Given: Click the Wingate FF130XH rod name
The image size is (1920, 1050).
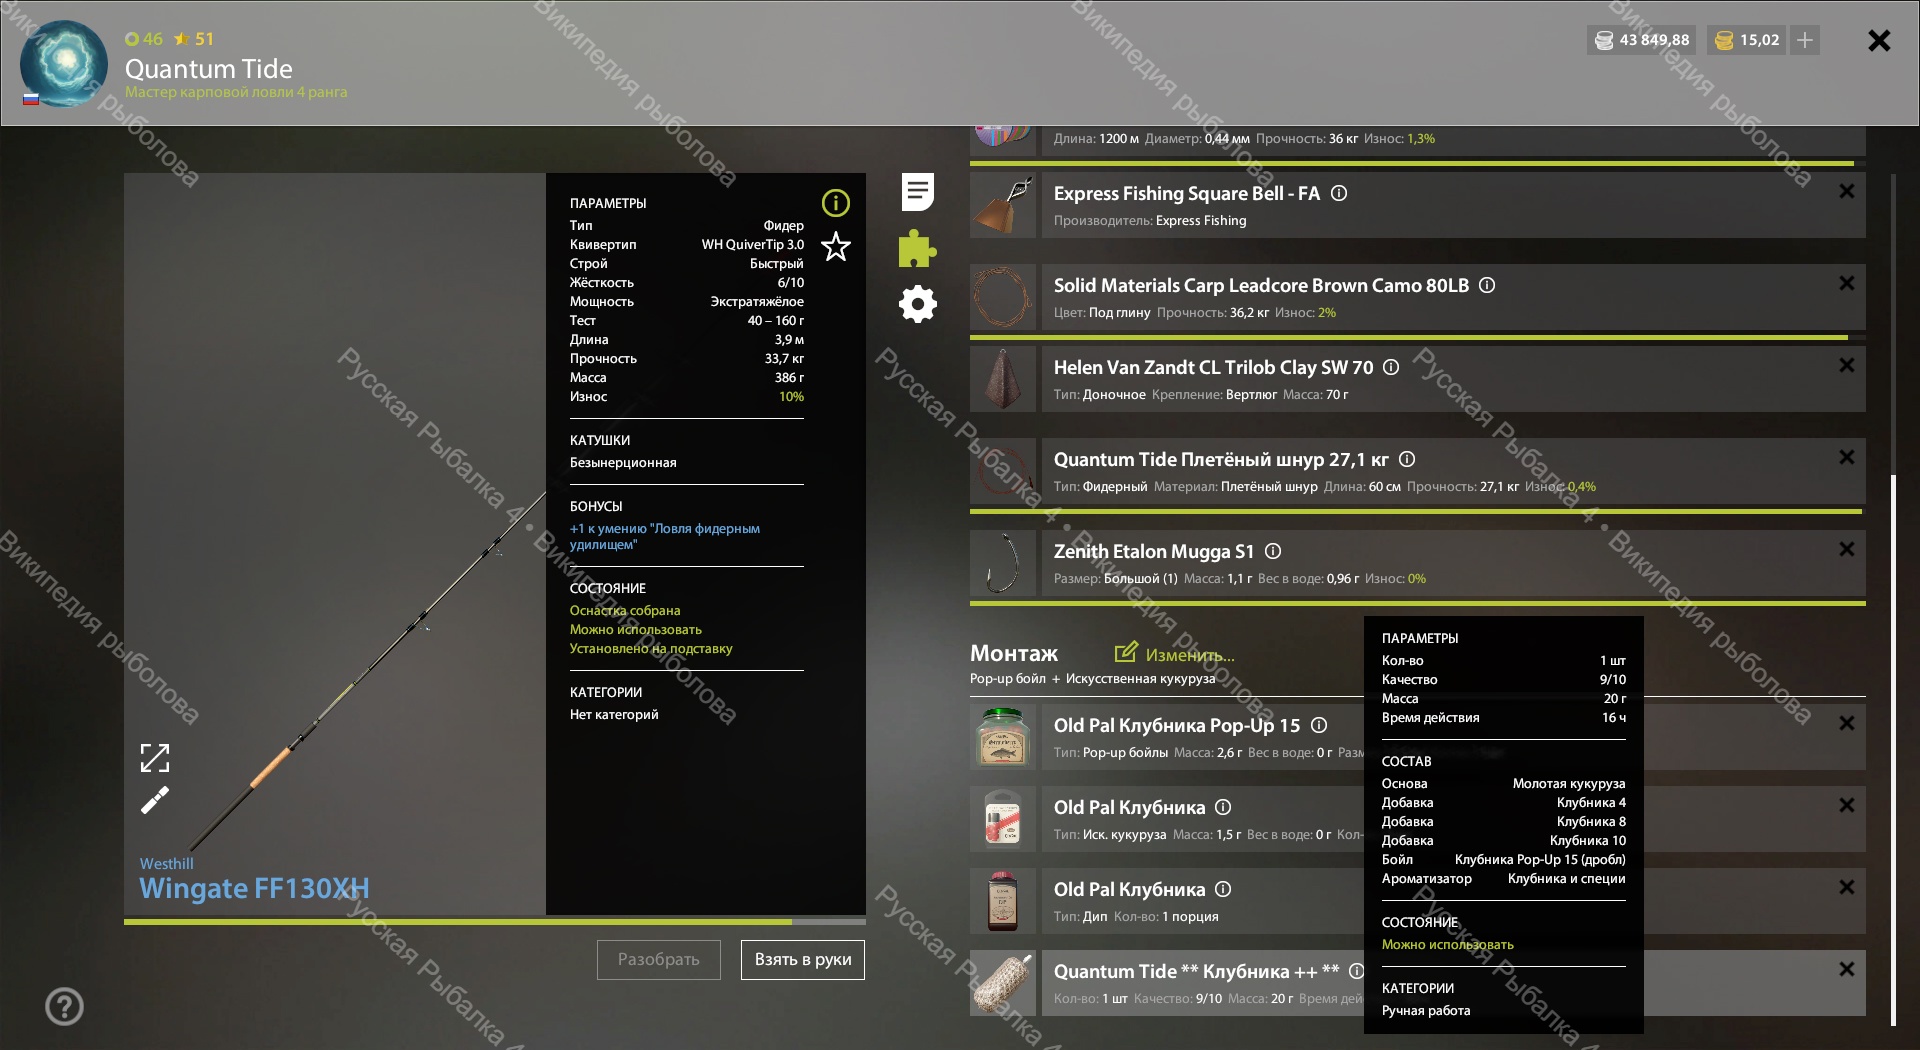Looking at the screenshot, I should click(x=254, y=888).
